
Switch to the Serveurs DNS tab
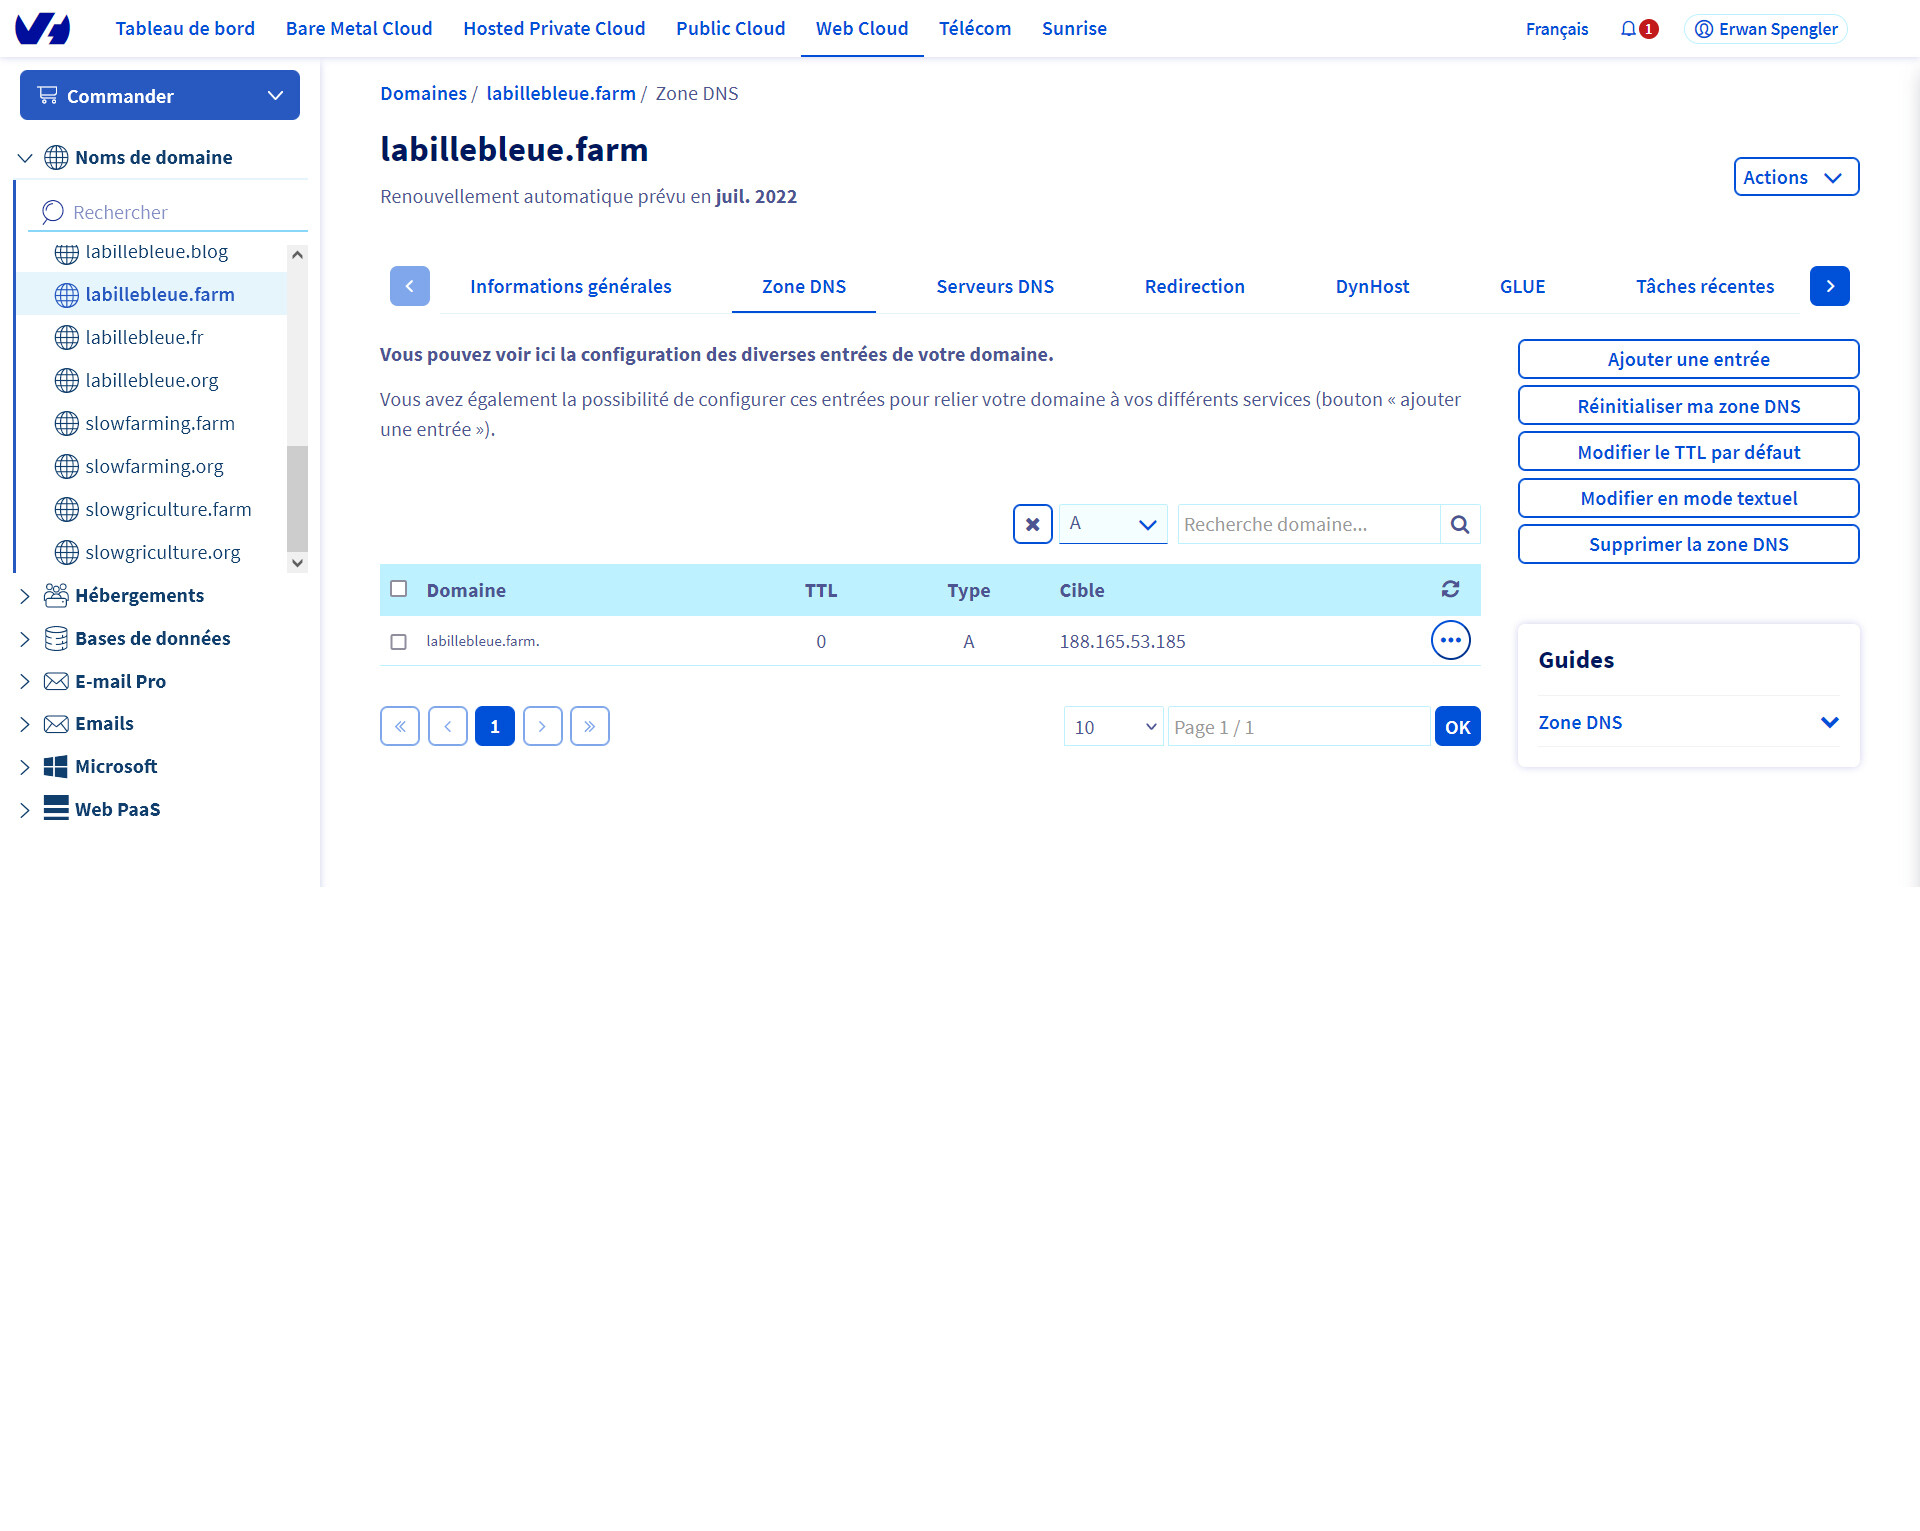[x=995, y=287]
